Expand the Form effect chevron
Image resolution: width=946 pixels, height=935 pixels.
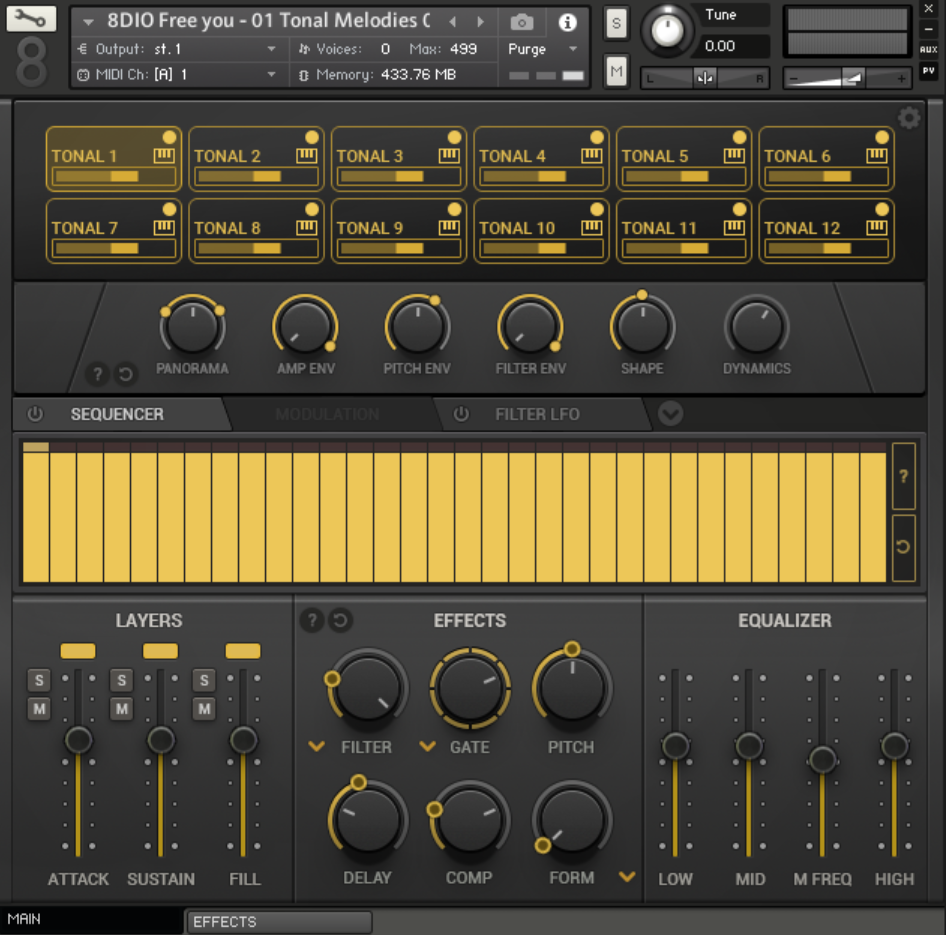point(627,877)
